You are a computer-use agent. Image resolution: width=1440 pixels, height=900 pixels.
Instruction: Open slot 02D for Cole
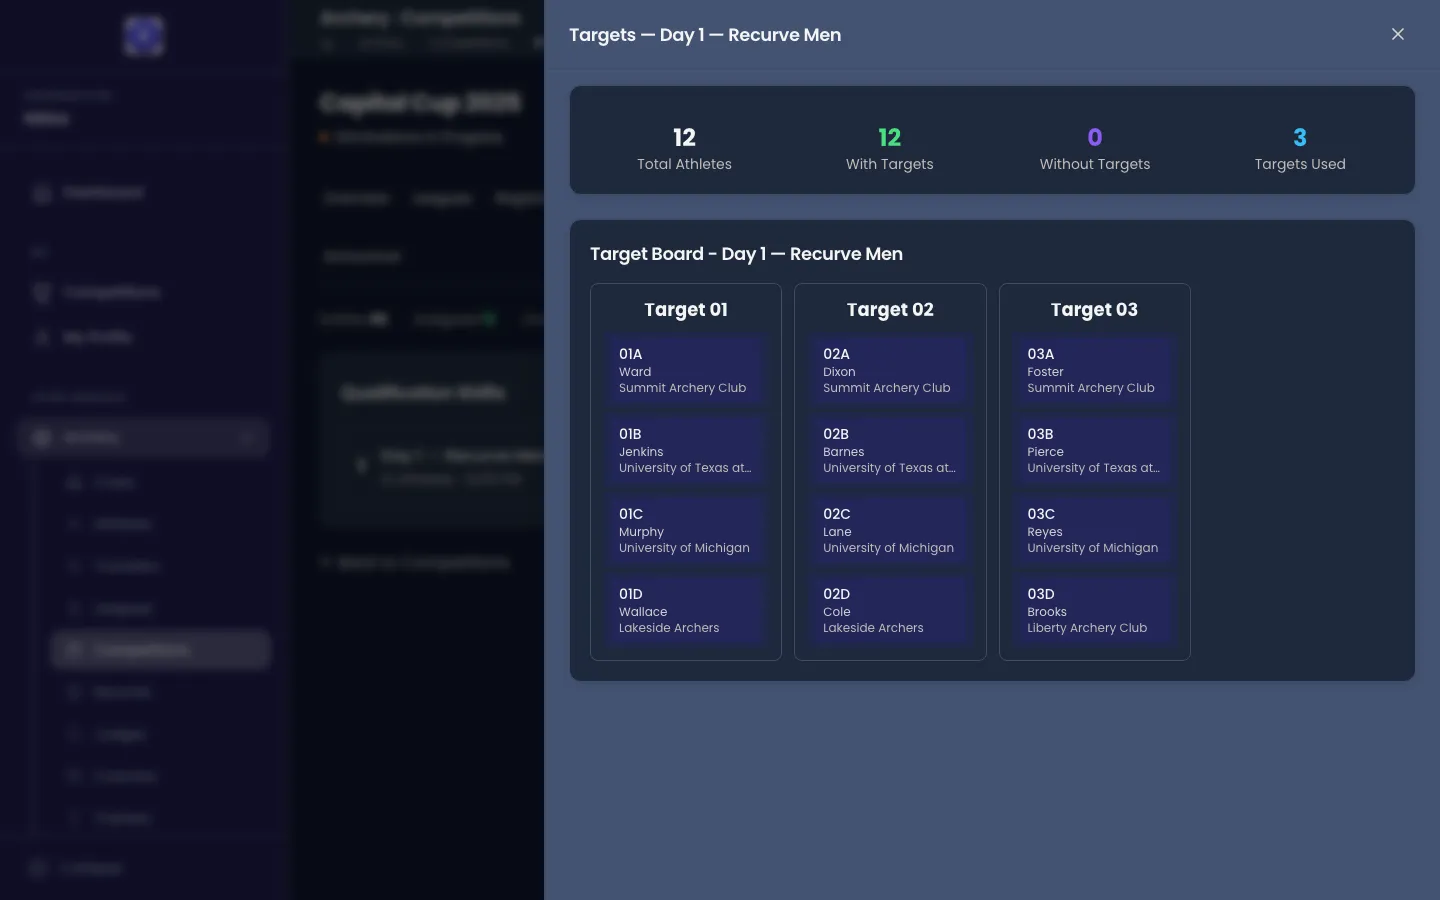click(x=890, y=610)
